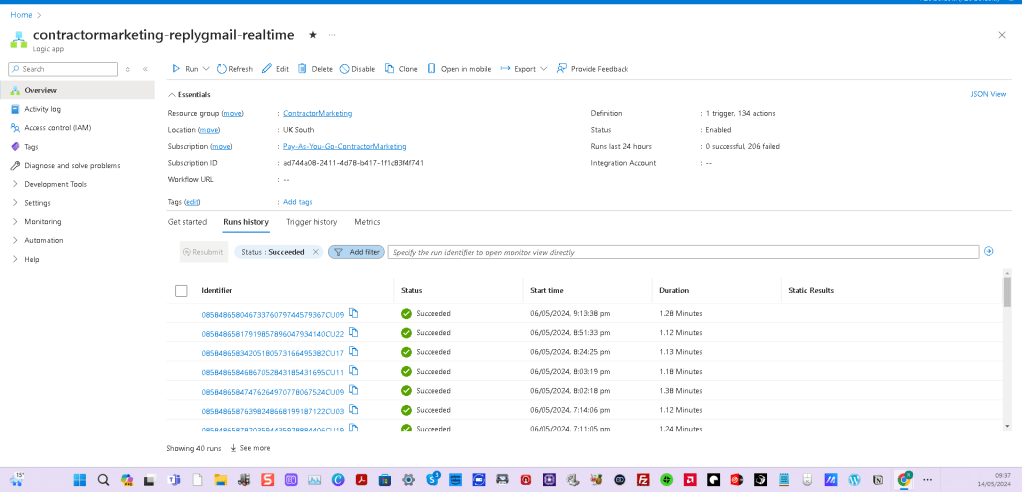The height and width of the screenshot is (492, 1022).
Task: Copy identifier of 9:13:38 pm run
Action: pyautogui.click(x=354, y=313)
